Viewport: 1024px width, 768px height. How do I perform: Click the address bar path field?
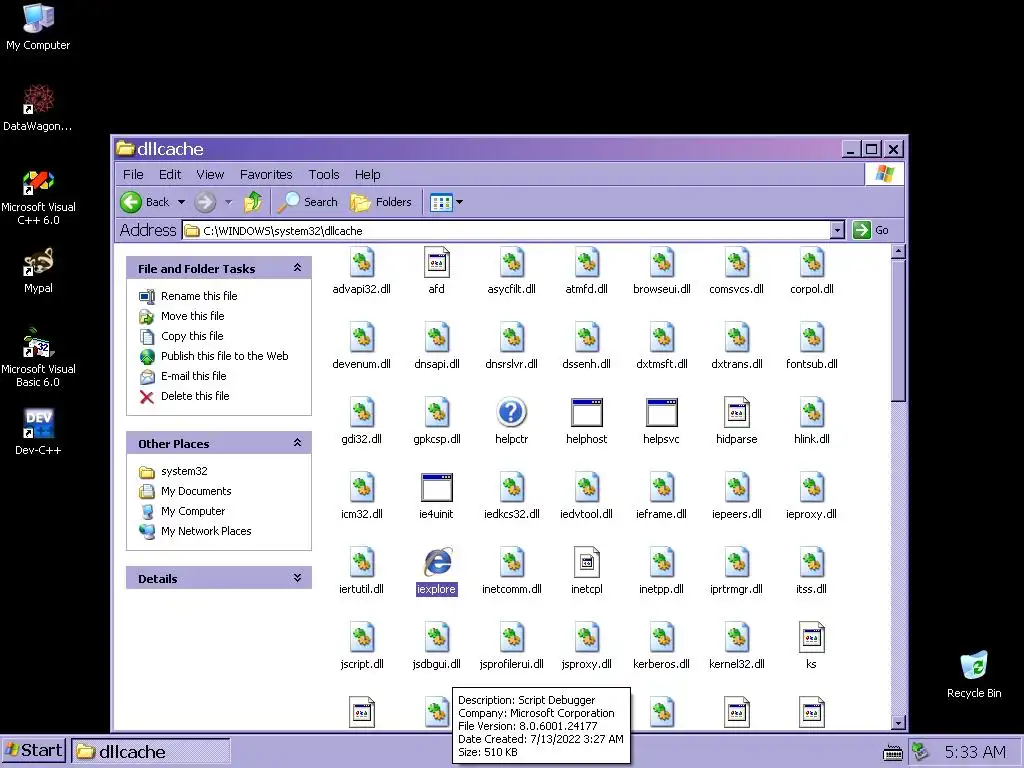point(507,231)
